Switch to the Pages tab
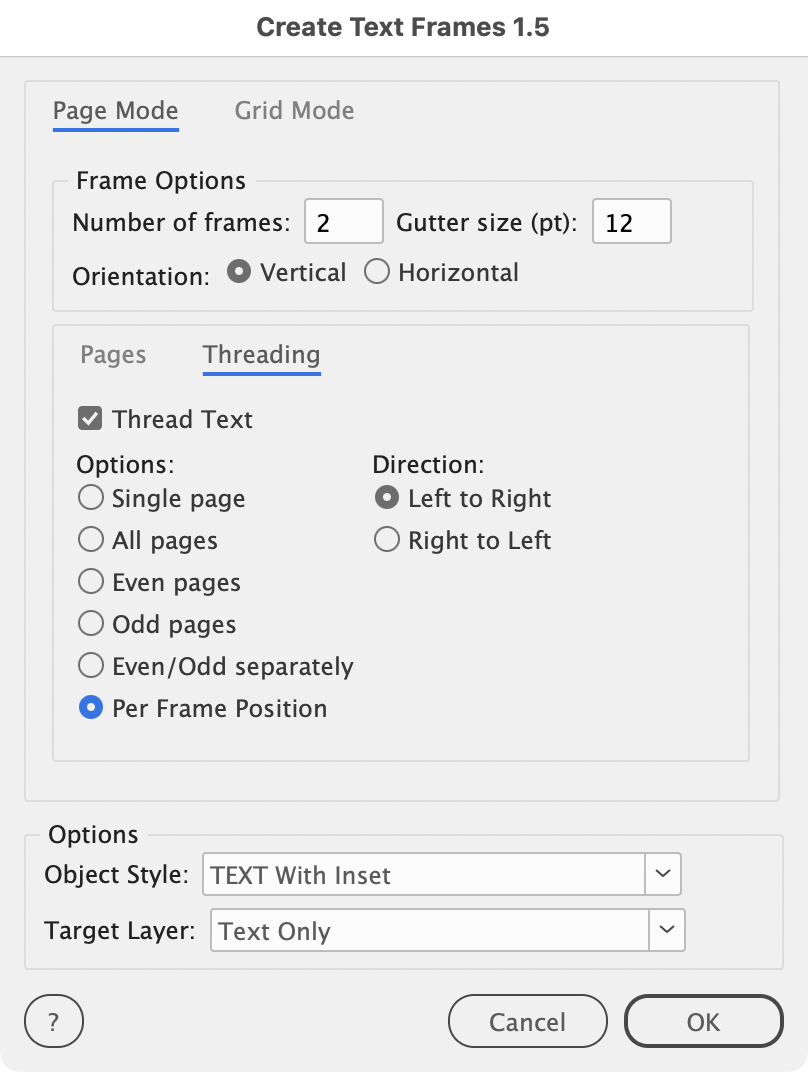808x1072 pixels. click(113, 355)
